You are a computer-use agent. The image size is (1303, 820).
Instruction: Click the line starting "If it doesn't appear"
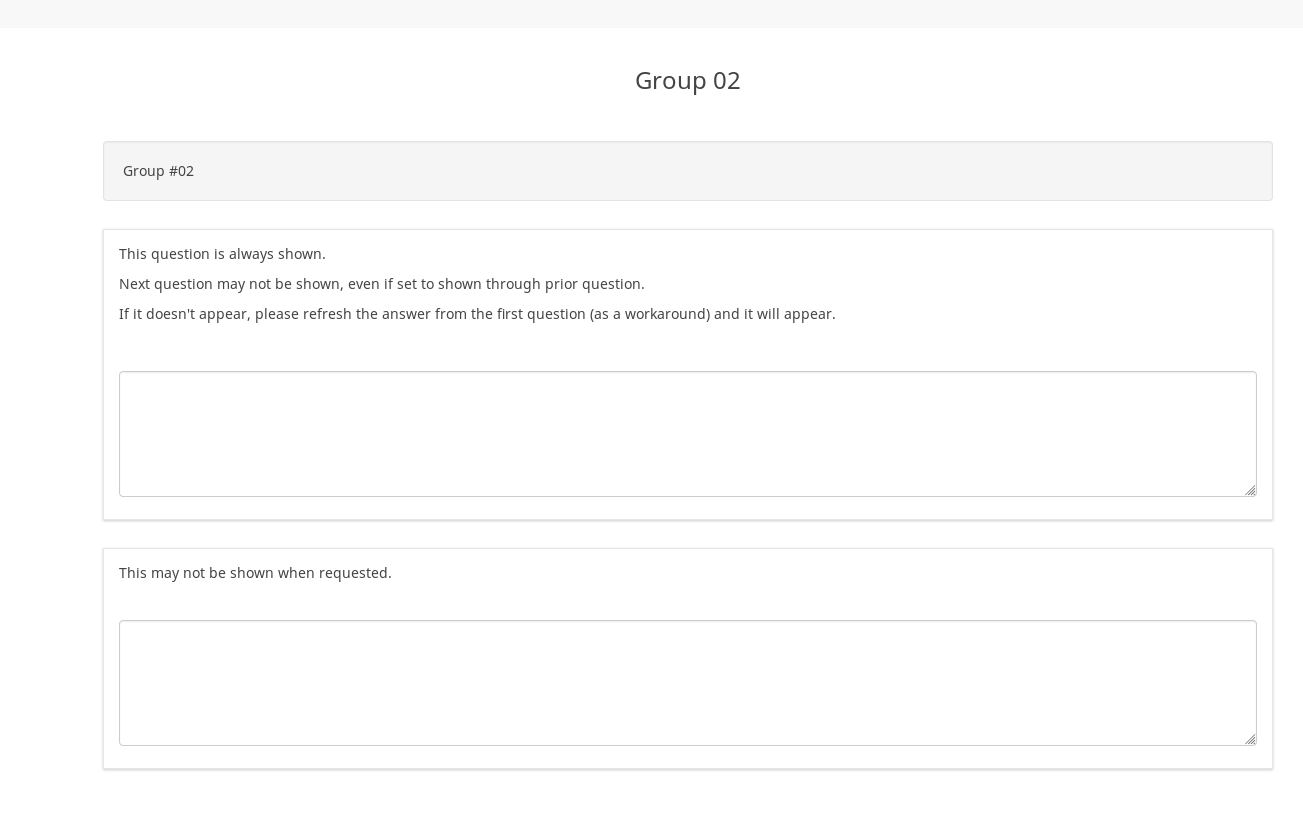476,314
